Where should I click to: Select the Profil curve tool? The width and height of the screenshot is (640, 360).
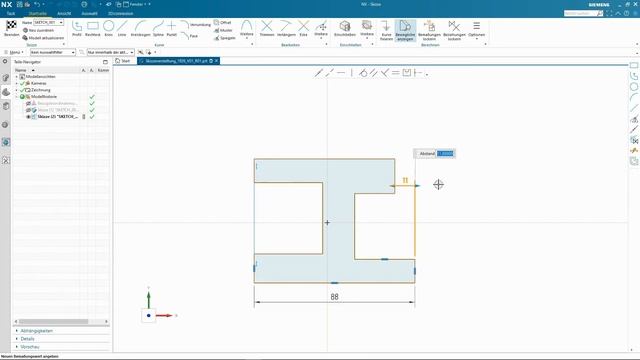click(x=77, y=29)
